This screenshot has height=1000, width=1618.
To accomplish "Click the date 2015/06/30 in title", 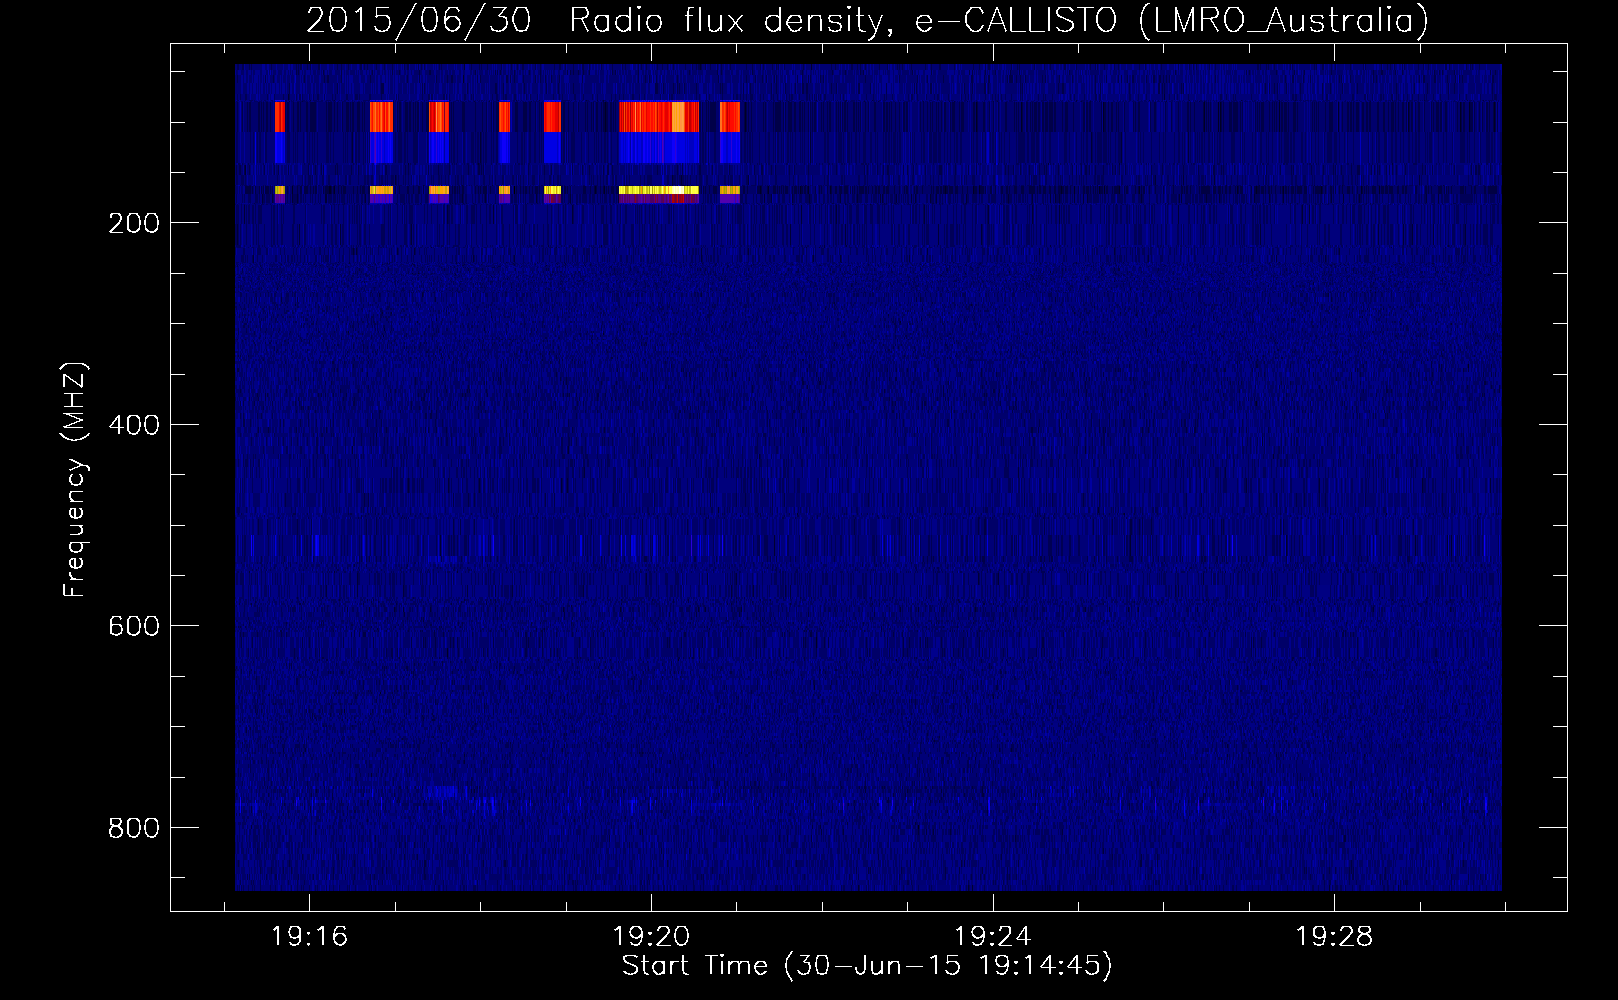I will pos(418,20).
